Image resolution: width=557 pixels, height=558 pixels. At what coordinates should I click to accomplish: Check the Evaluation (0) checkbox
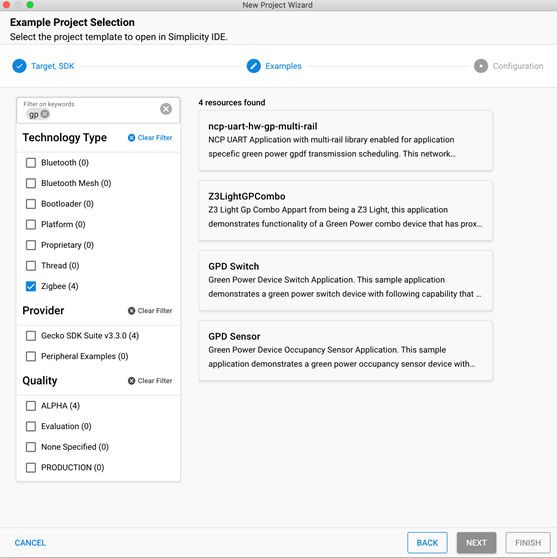coord(31,426)
